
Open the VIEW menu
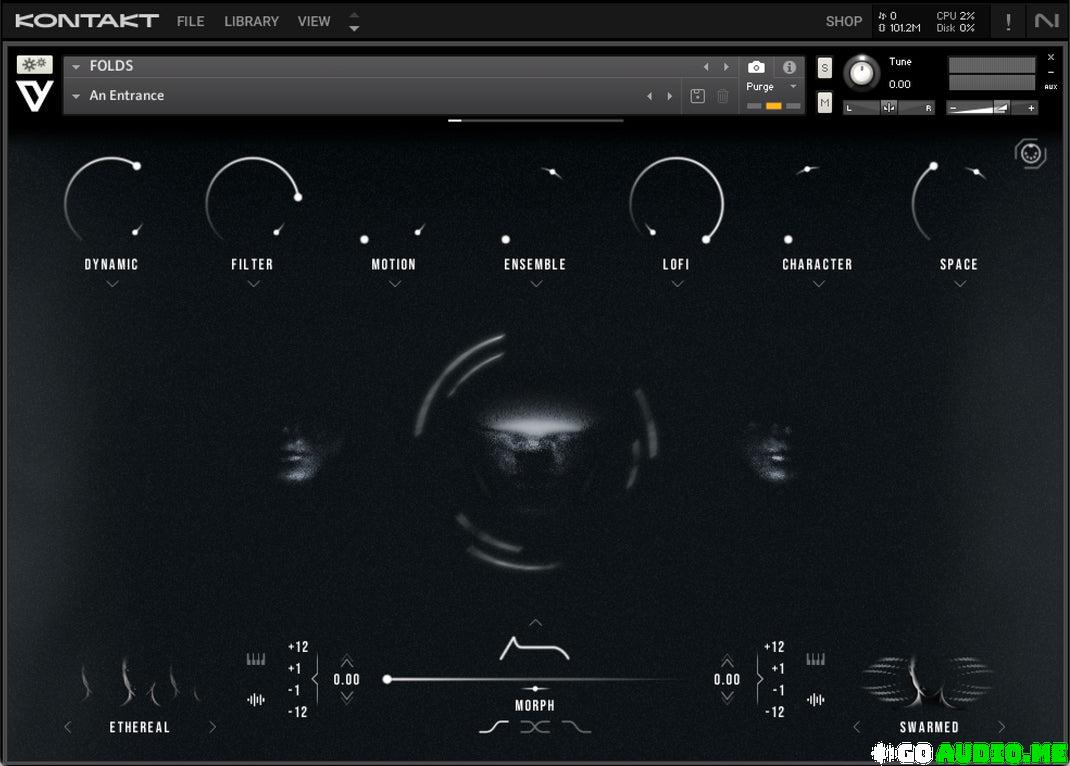coord(314,21)
